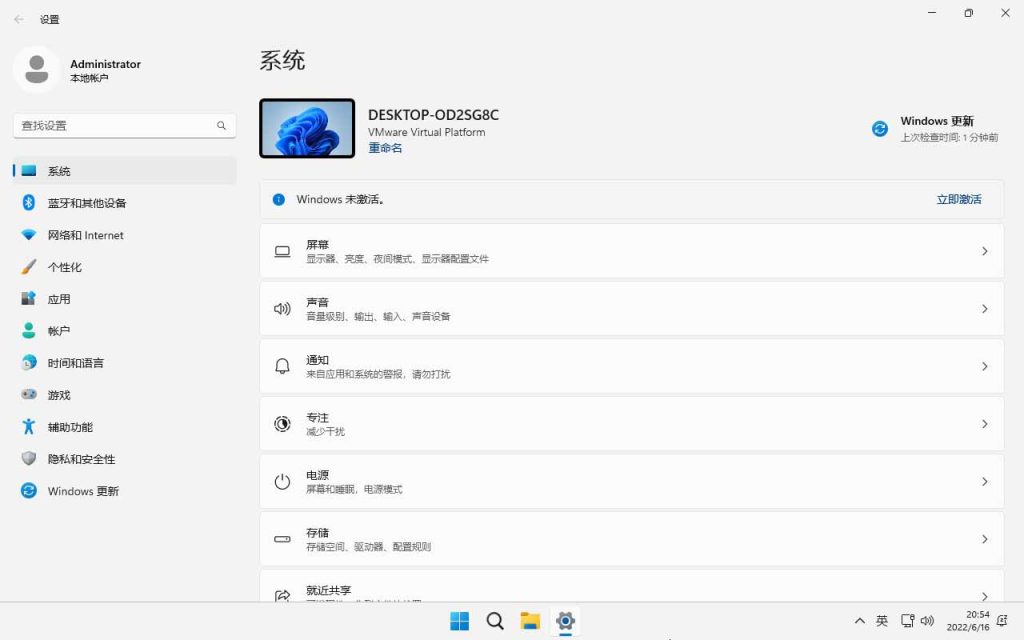Viewport: 1024px width, 640px height.
Task: Open 辅助功能 accessibility icon in sidebar
Action: click(29, 427)
